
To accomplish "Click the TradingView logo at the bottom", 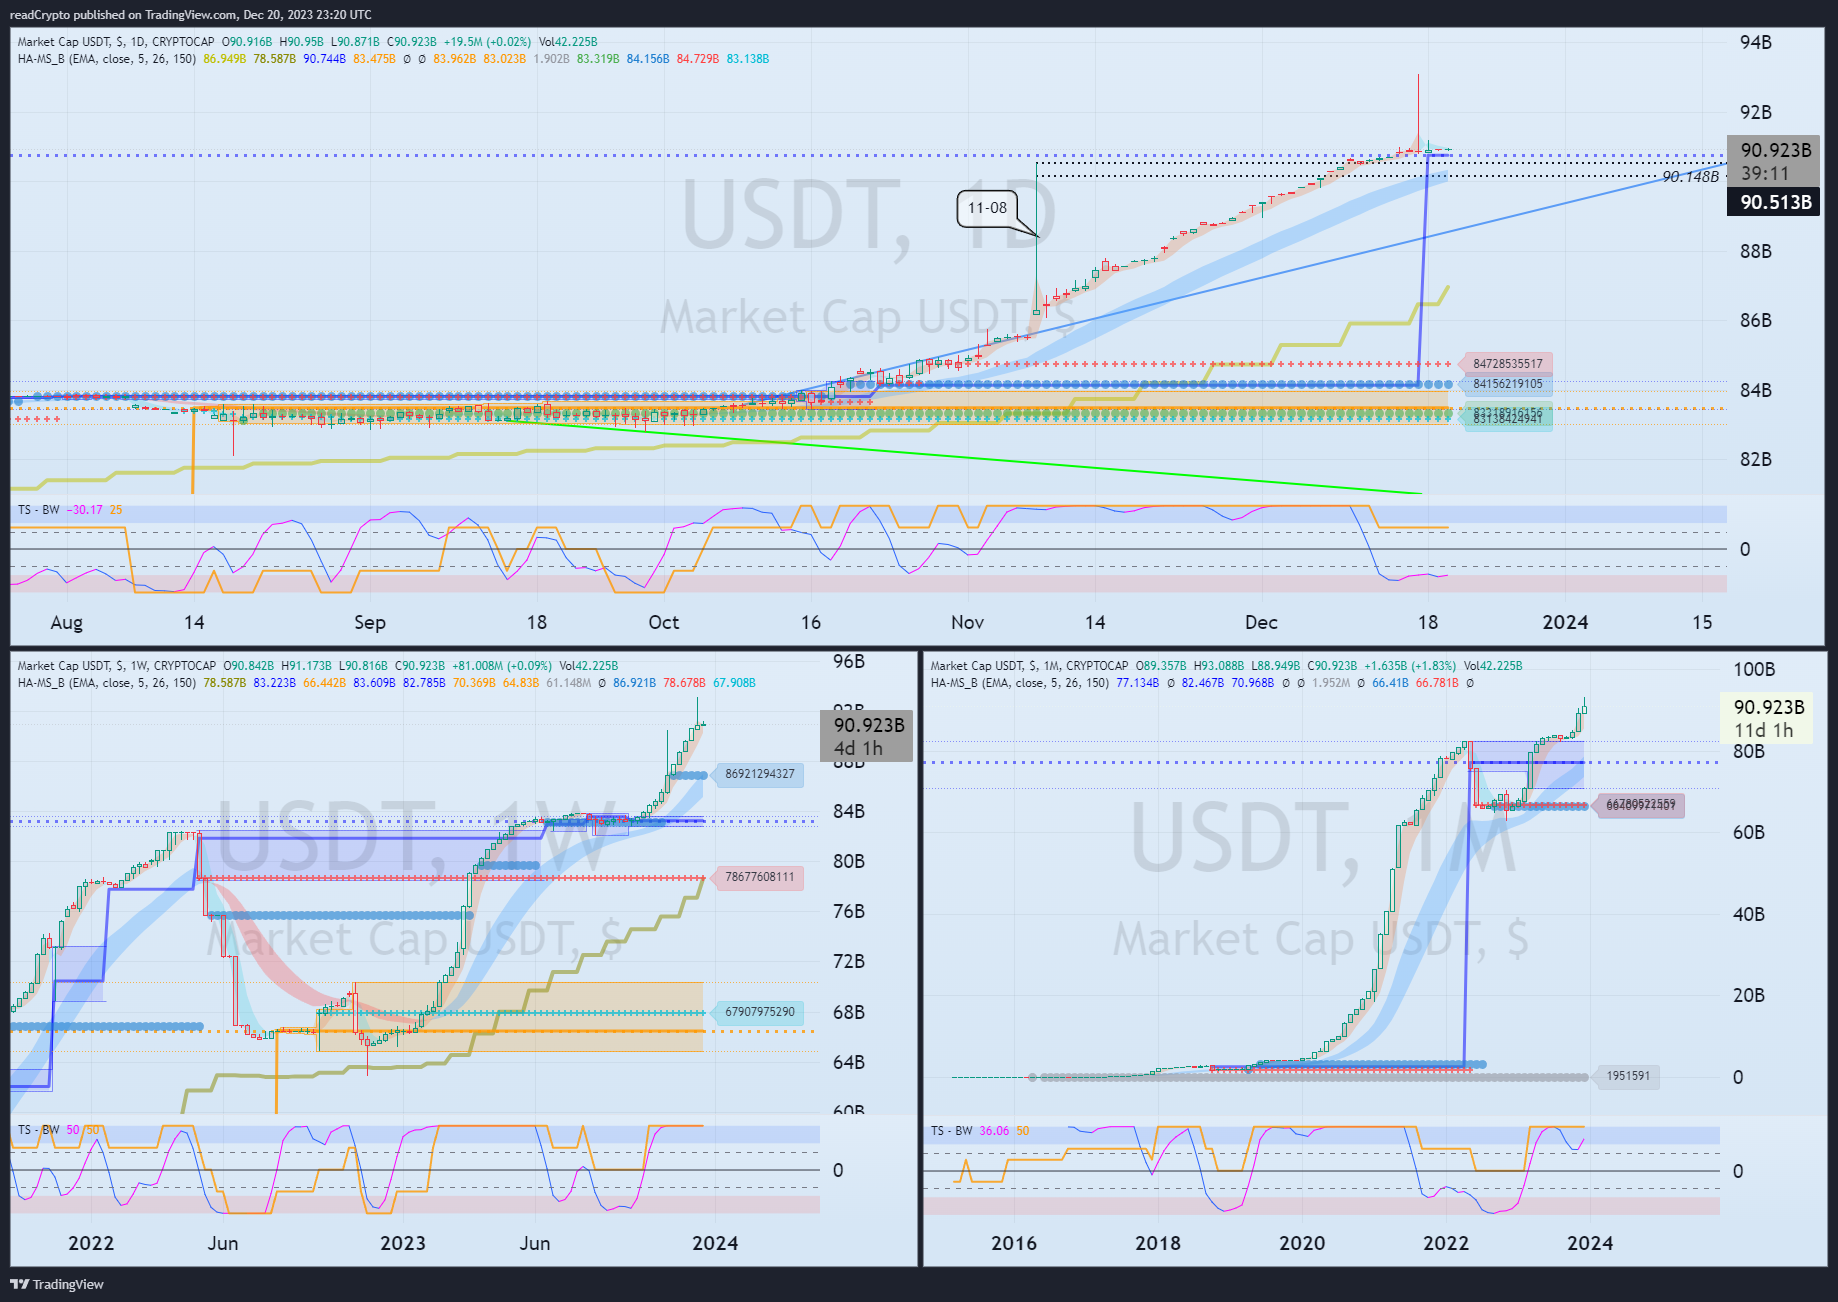I will pos(57,1284).
